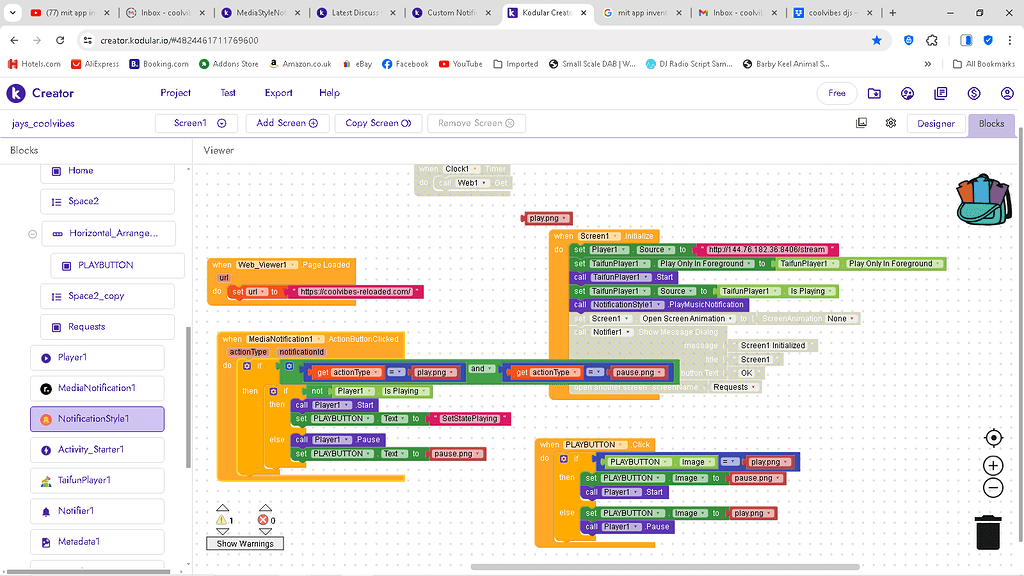Screen dimensions: 1024x576
Task: Select the NotificationStyle1 component
Action: click(97, 419)
